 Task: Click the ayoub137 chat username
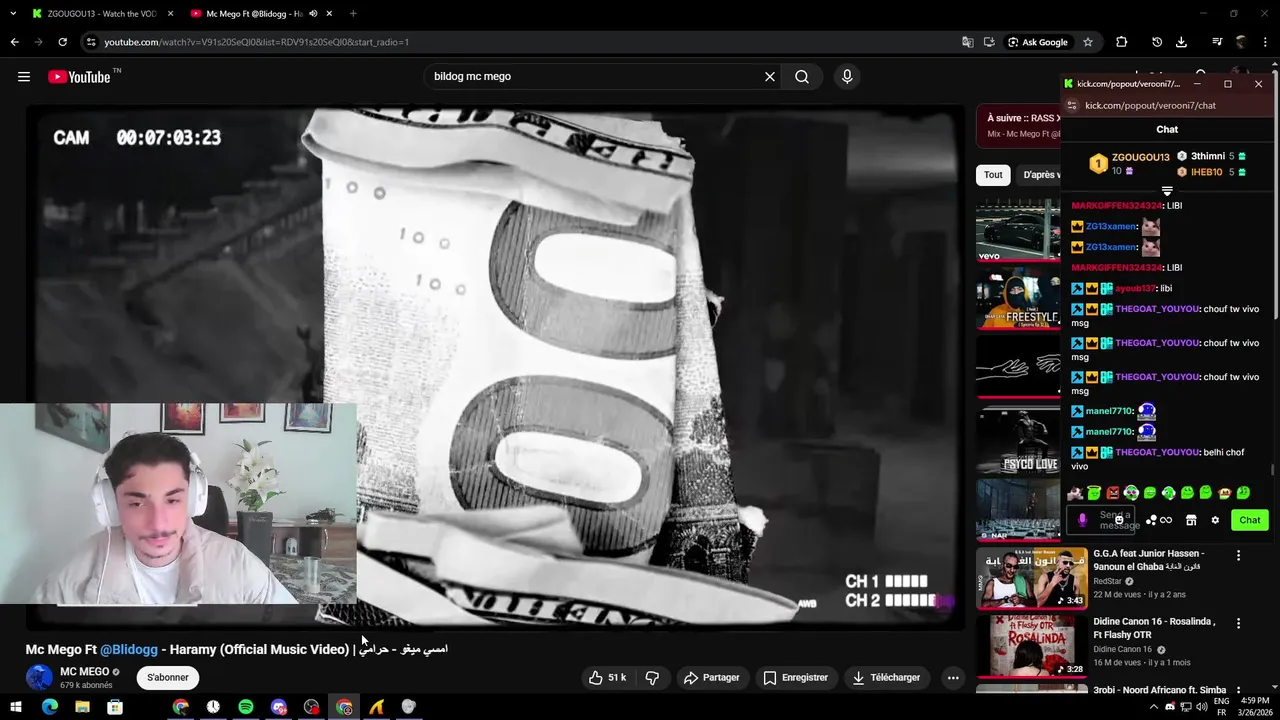(1135, 288)
